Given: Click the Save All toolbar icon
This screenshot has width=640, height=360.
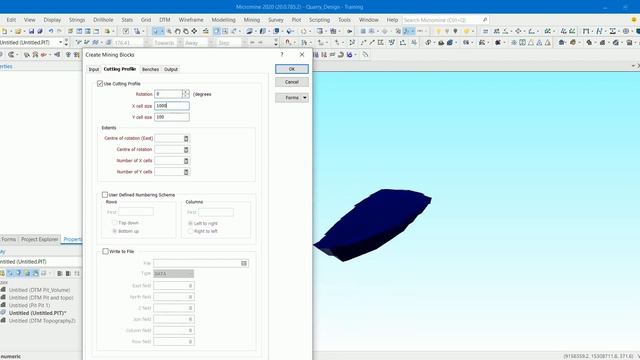Looking at the screenshot, I should 40,31.
